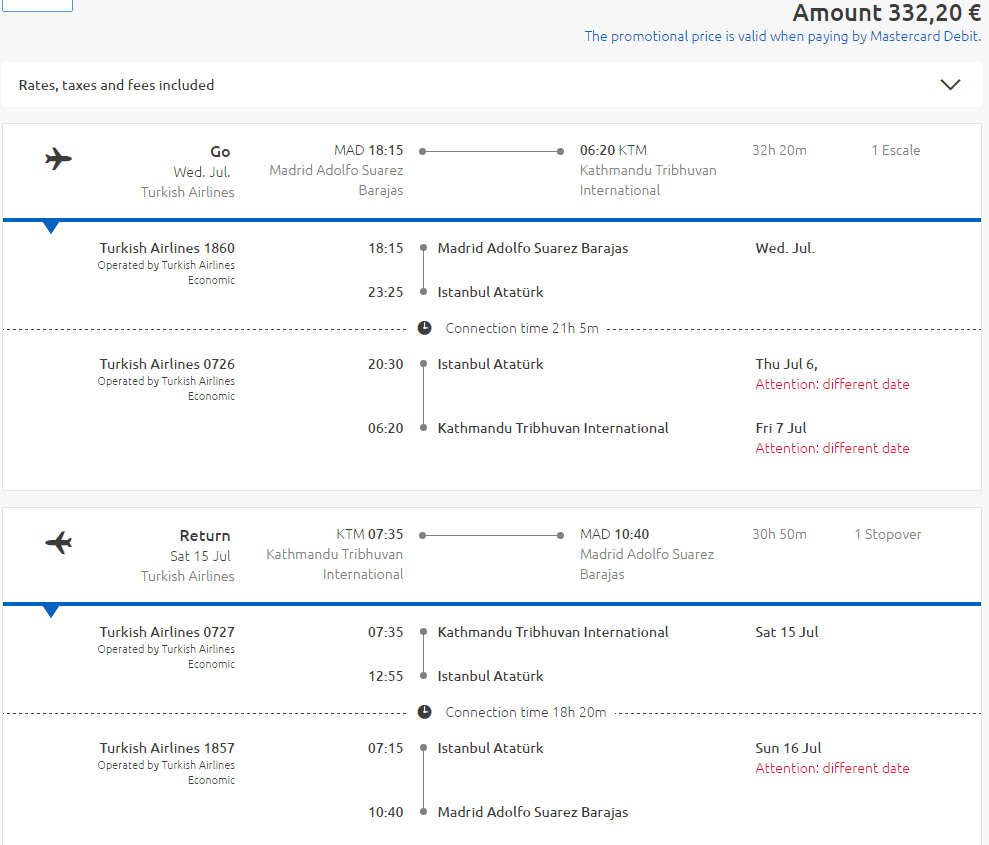Click the Rates, taxes and fees included bar
989x845 pixels.
(492, 84)
